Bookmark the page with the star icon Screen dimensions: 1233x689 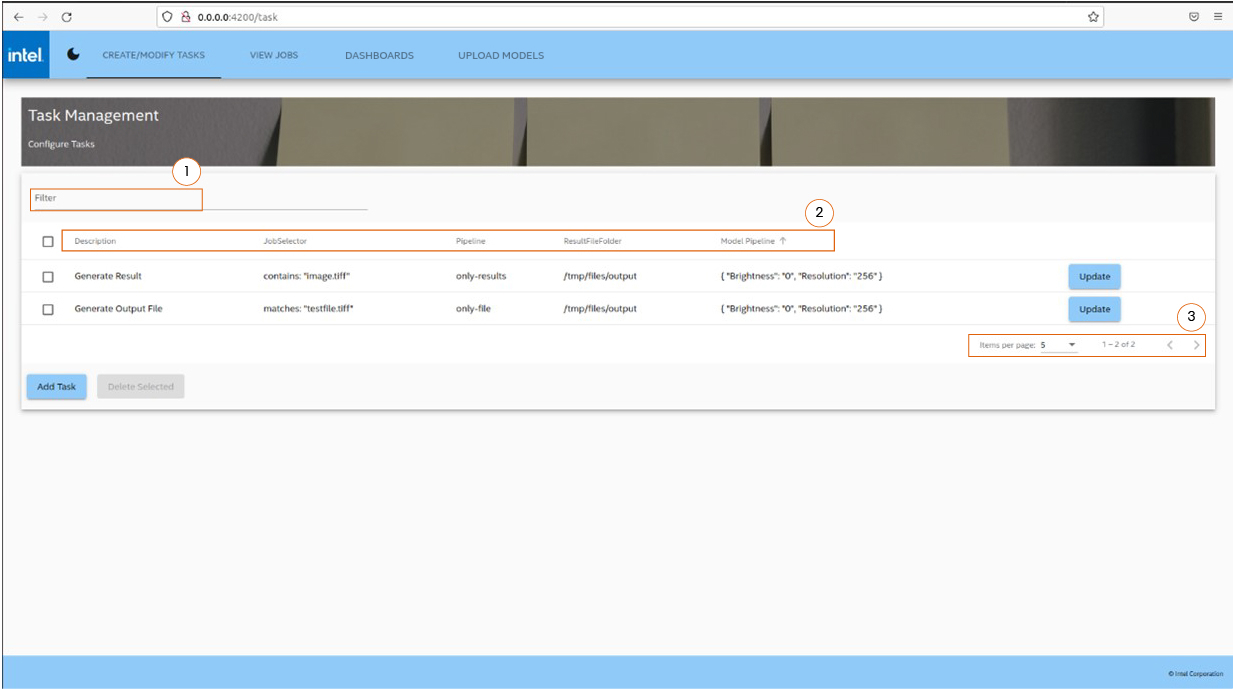[x=1092, y=16]
